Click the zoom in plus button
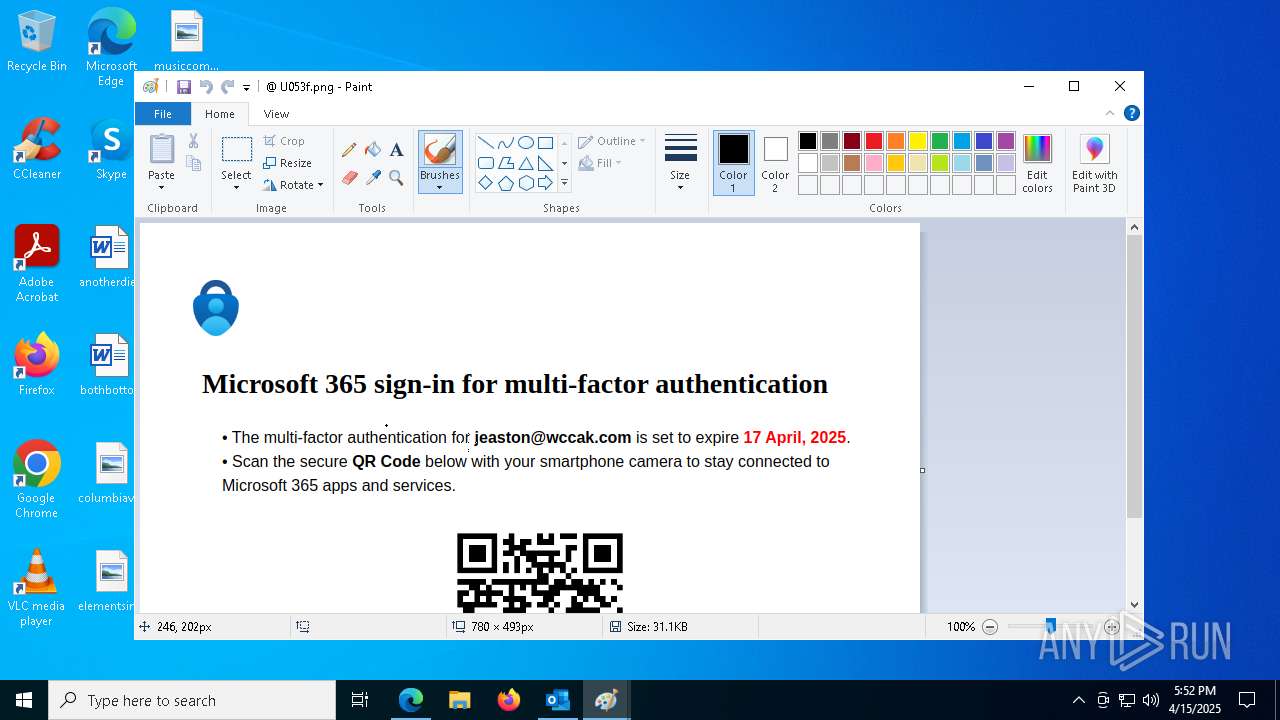This screenshot has width=1280, height=720. pos(1111,627)
